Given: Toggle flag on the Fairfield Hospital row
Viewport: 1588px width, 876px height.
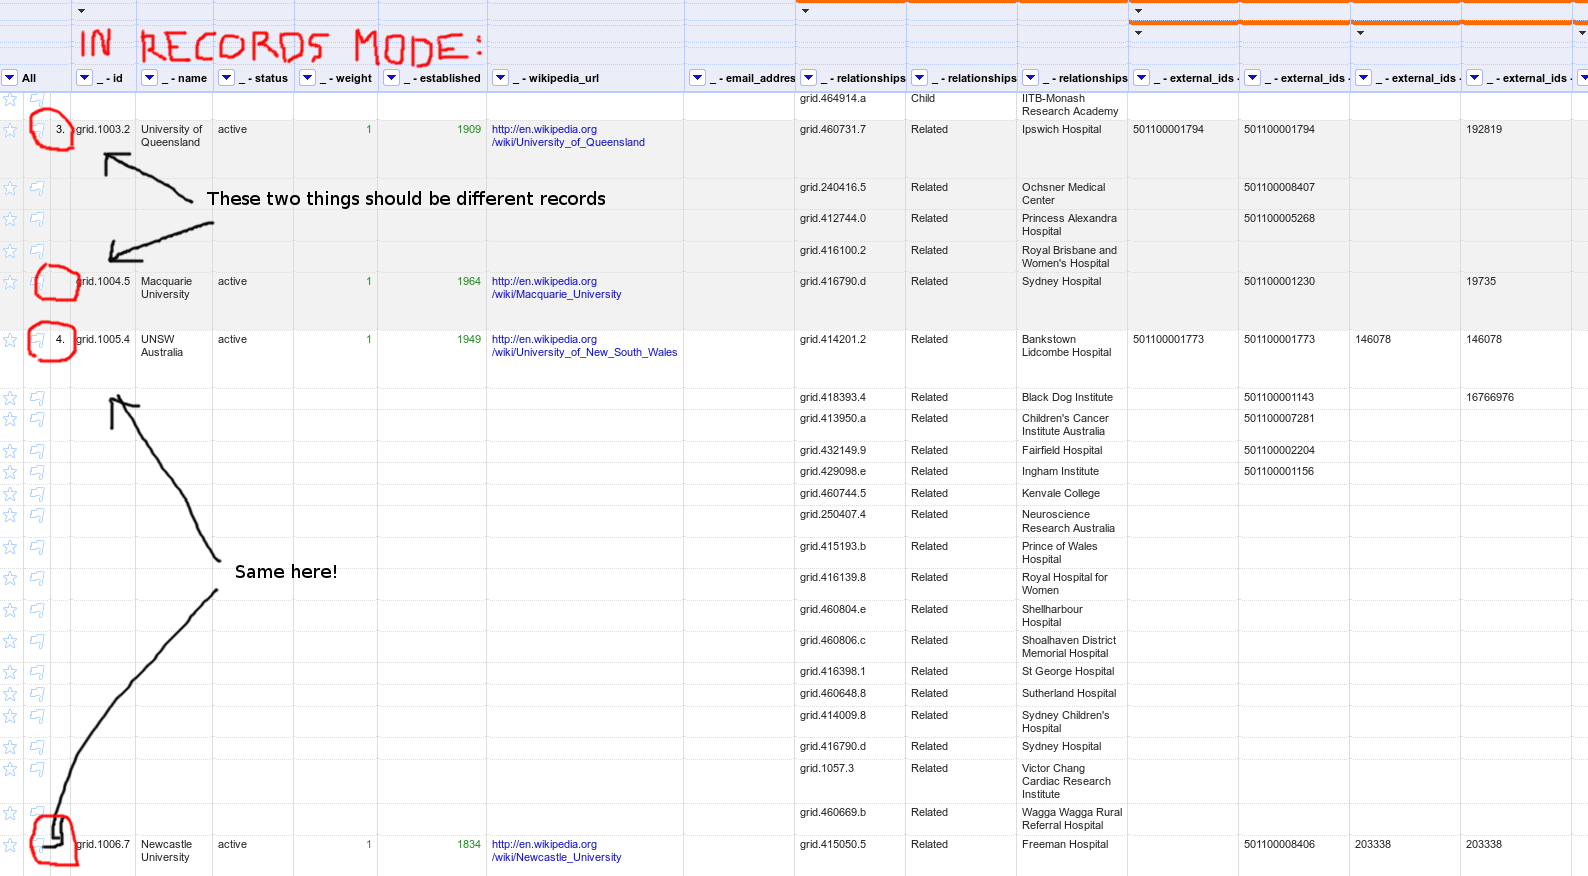Looking at the screenshot, I should coord(37,451).
